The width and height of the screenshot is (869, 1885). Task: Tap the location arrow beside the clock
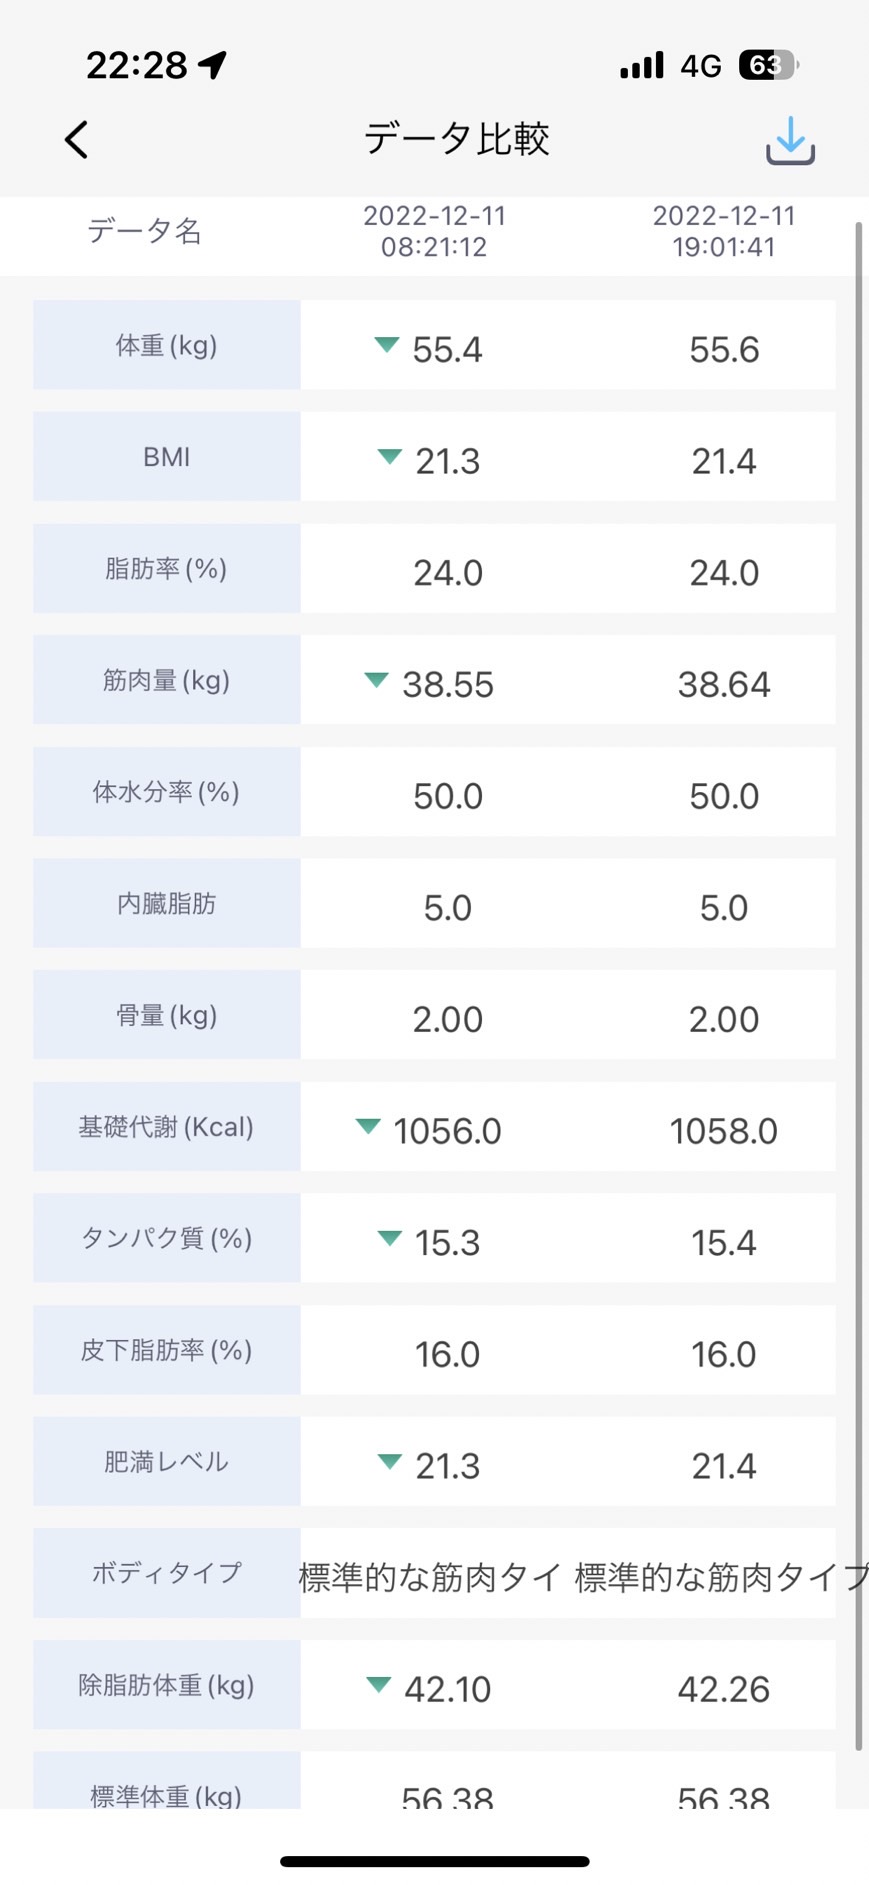[x=213, y=65]
